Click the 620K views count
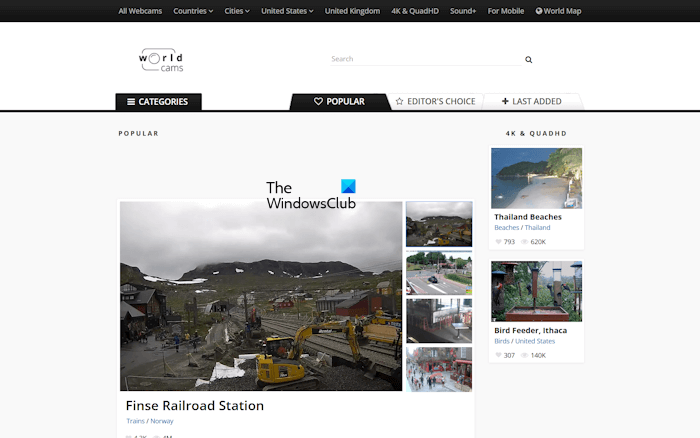This screenshot has height=438, width=700. 538,242
